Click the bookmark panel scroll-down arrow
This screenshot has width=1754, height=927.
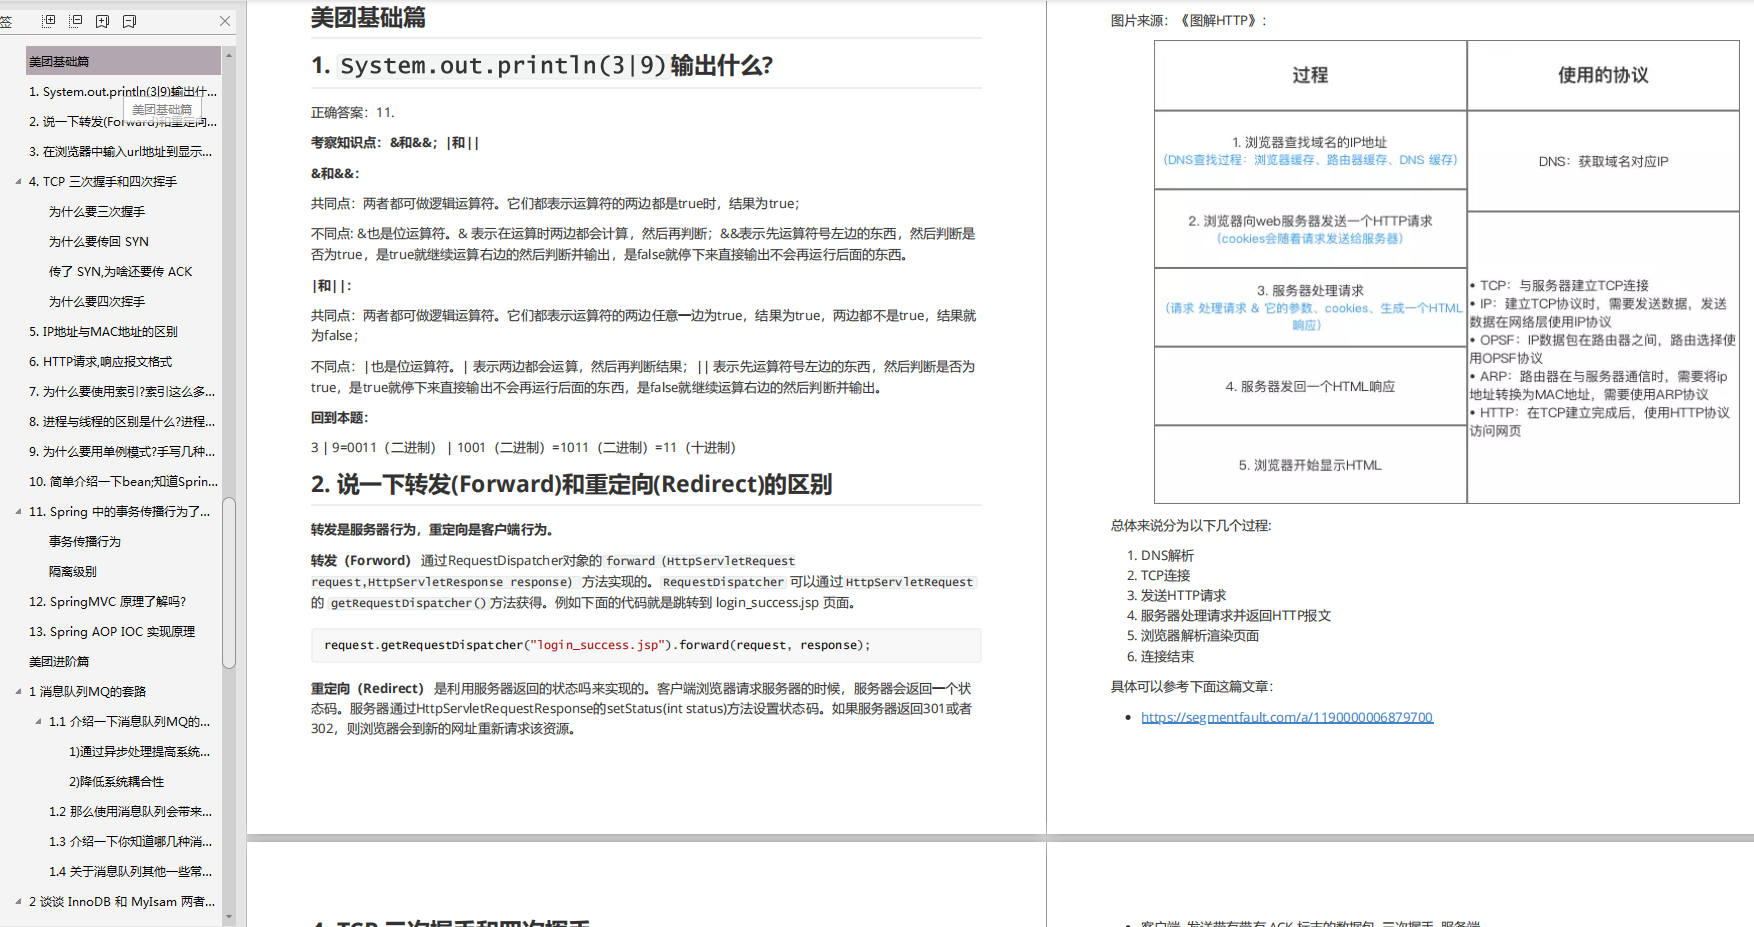tap(229, 916)
